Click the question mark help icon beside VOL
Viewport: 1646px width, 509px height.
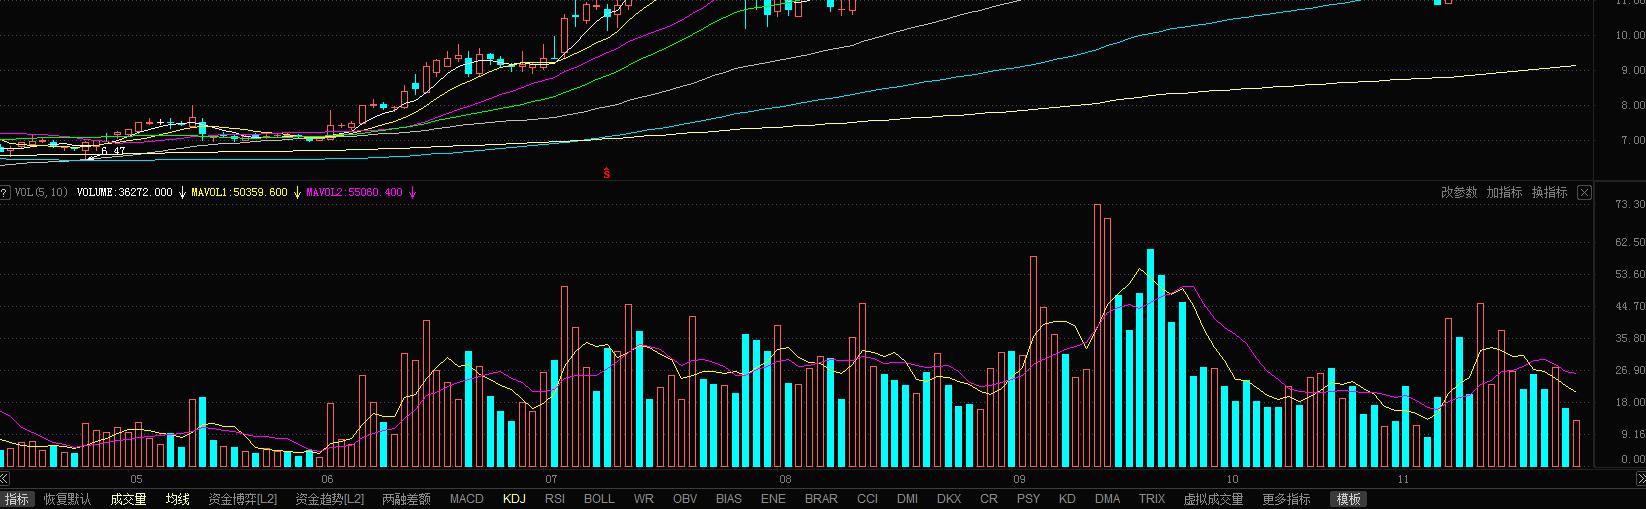click(4, 192)
